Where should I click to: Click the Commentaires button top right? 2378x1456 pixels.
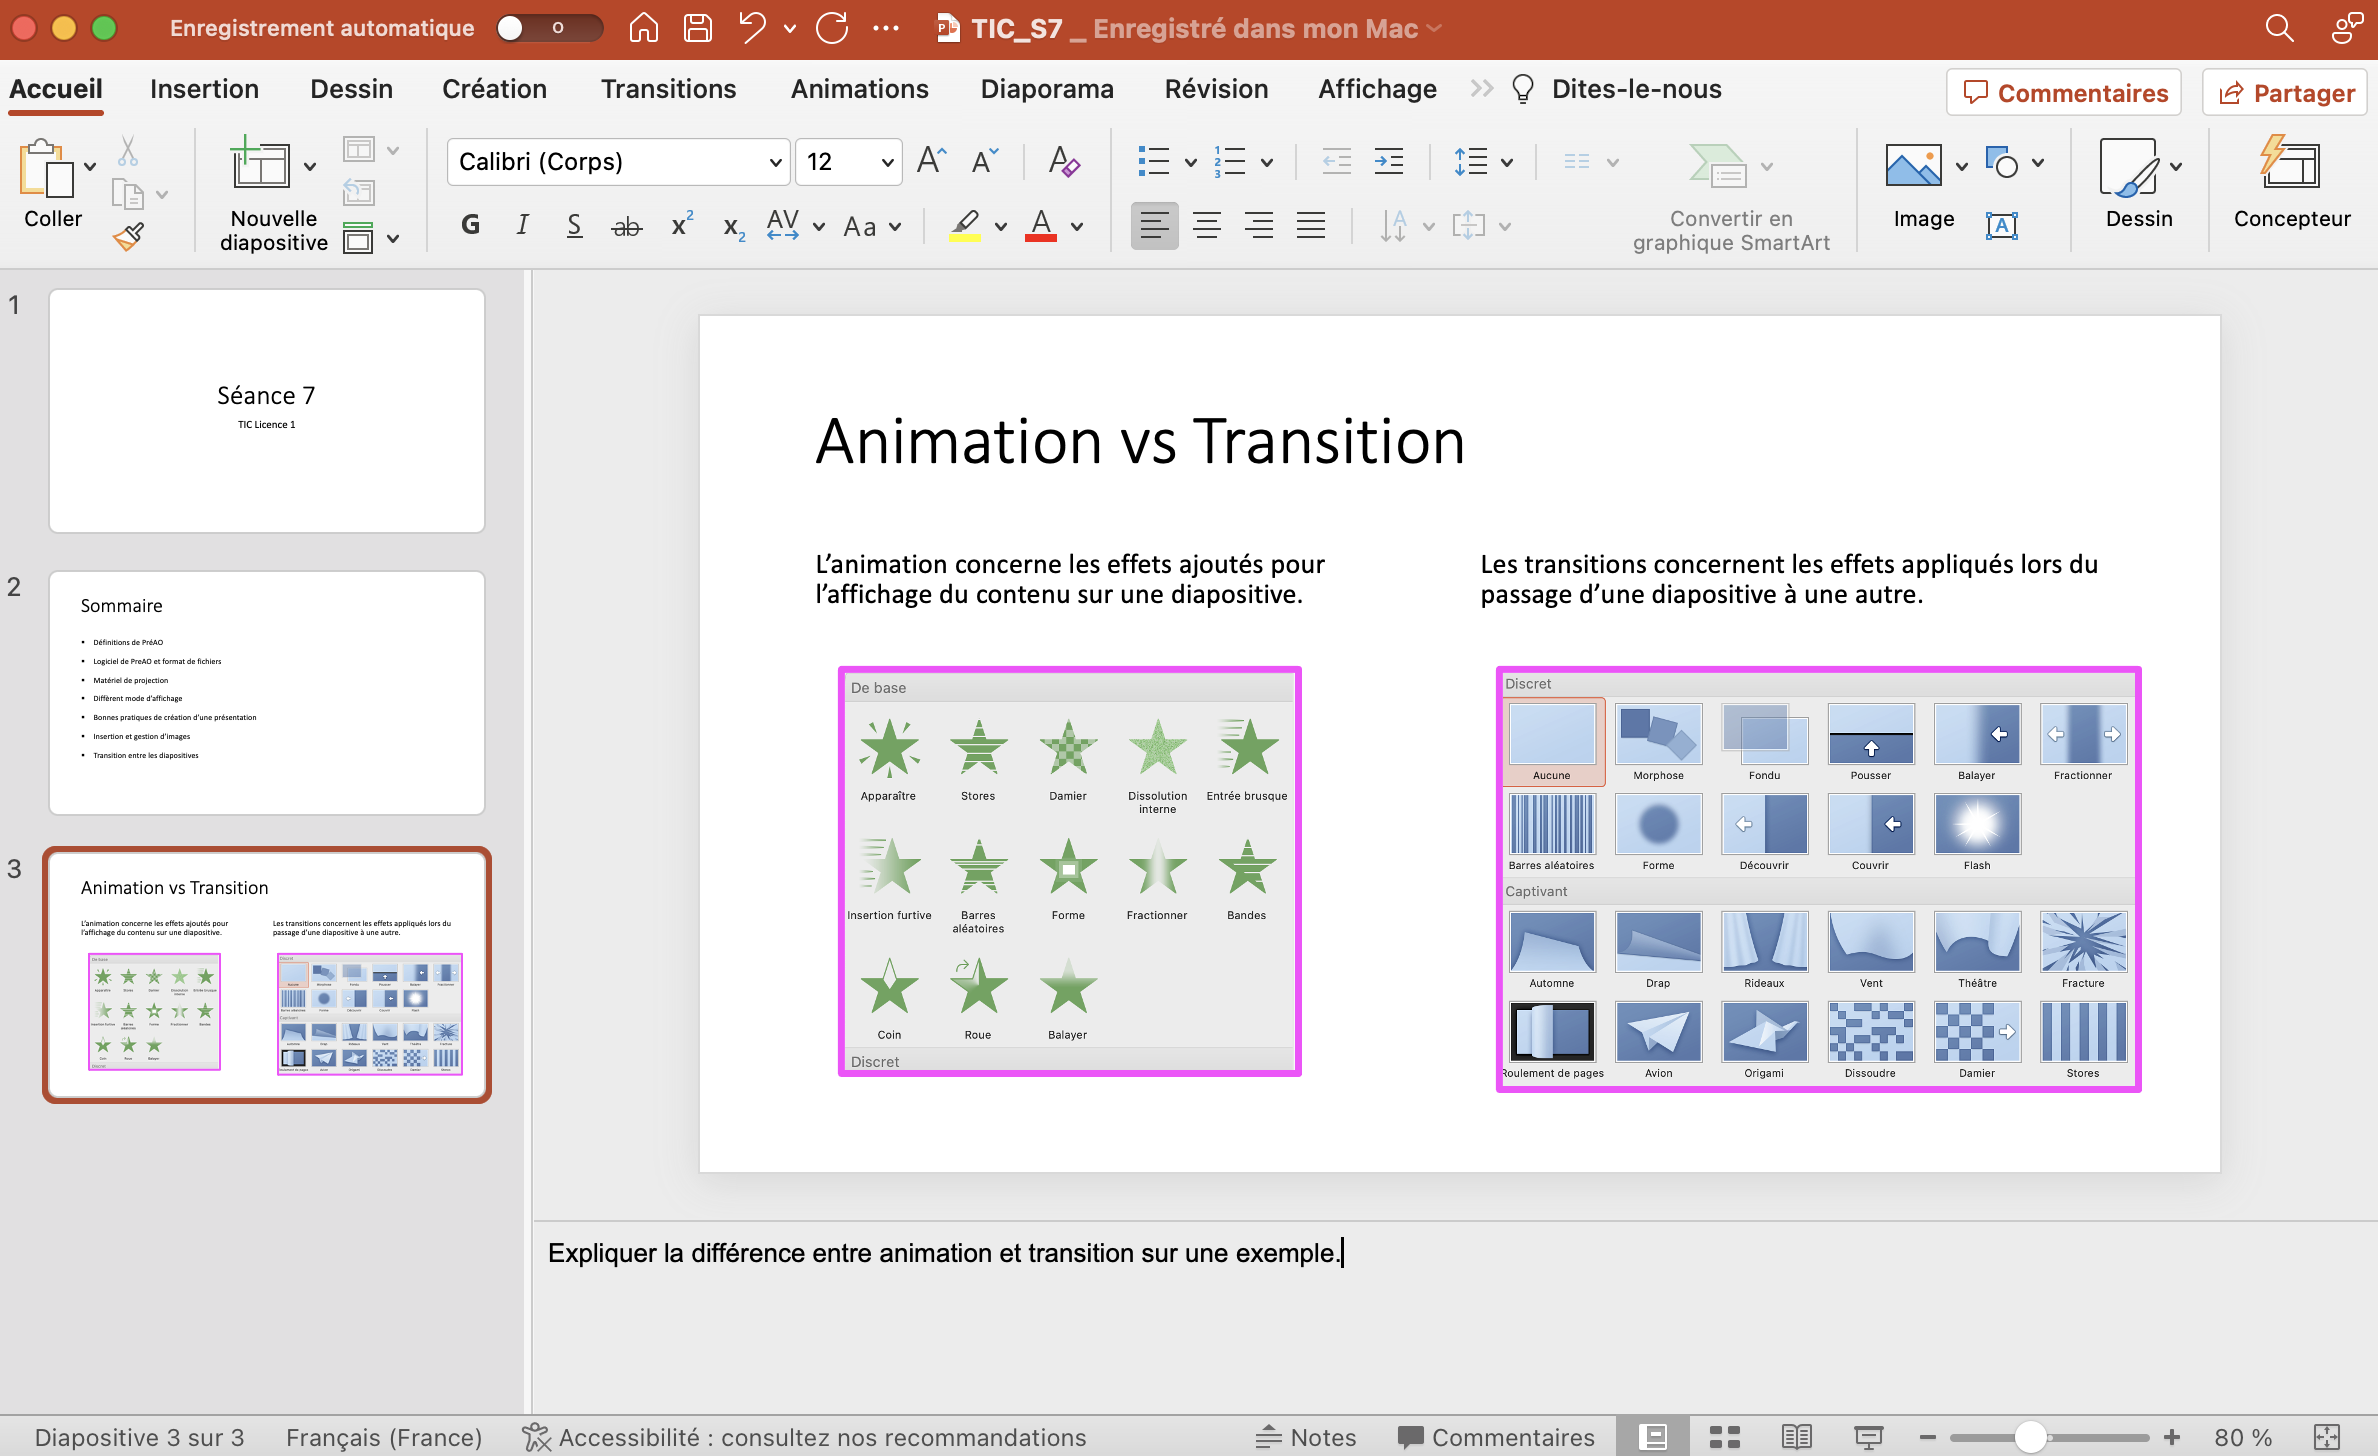[2064, 93]
